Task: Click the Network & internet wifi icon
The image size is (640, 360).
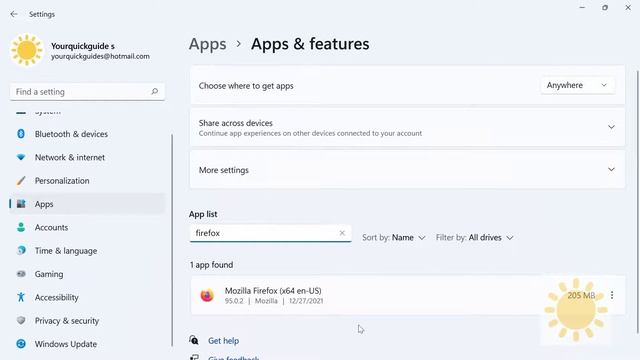Action: 21,157
